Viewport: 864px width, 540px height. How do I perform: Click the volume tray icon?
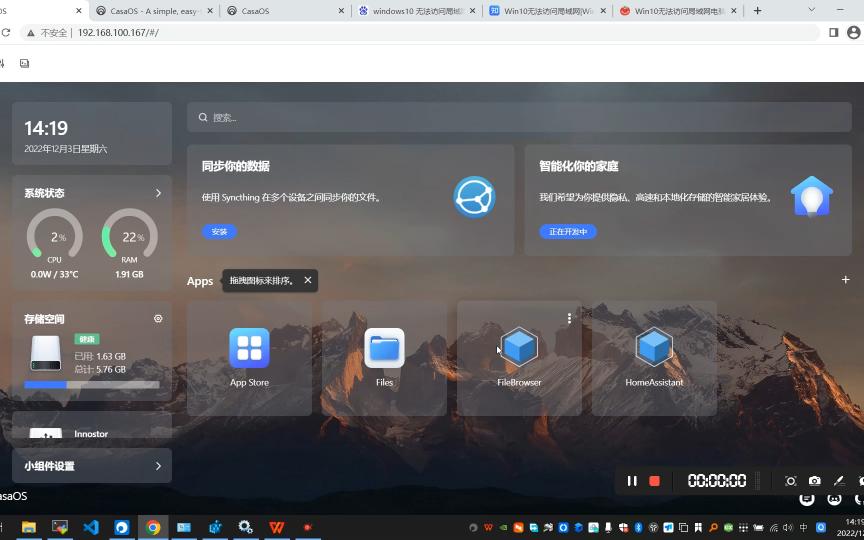(x=787, y=527)
